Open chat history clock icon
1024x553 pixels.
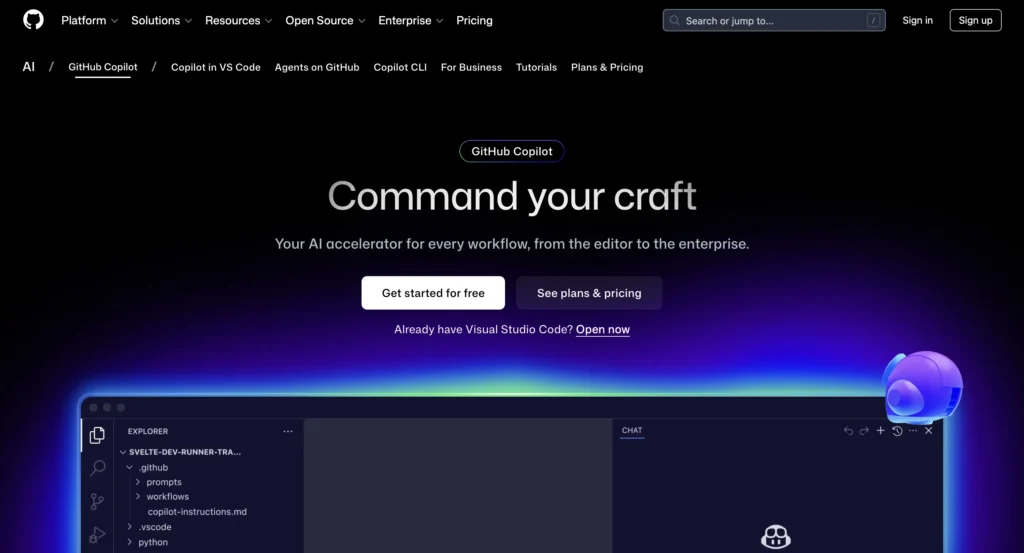pos(897,431)
